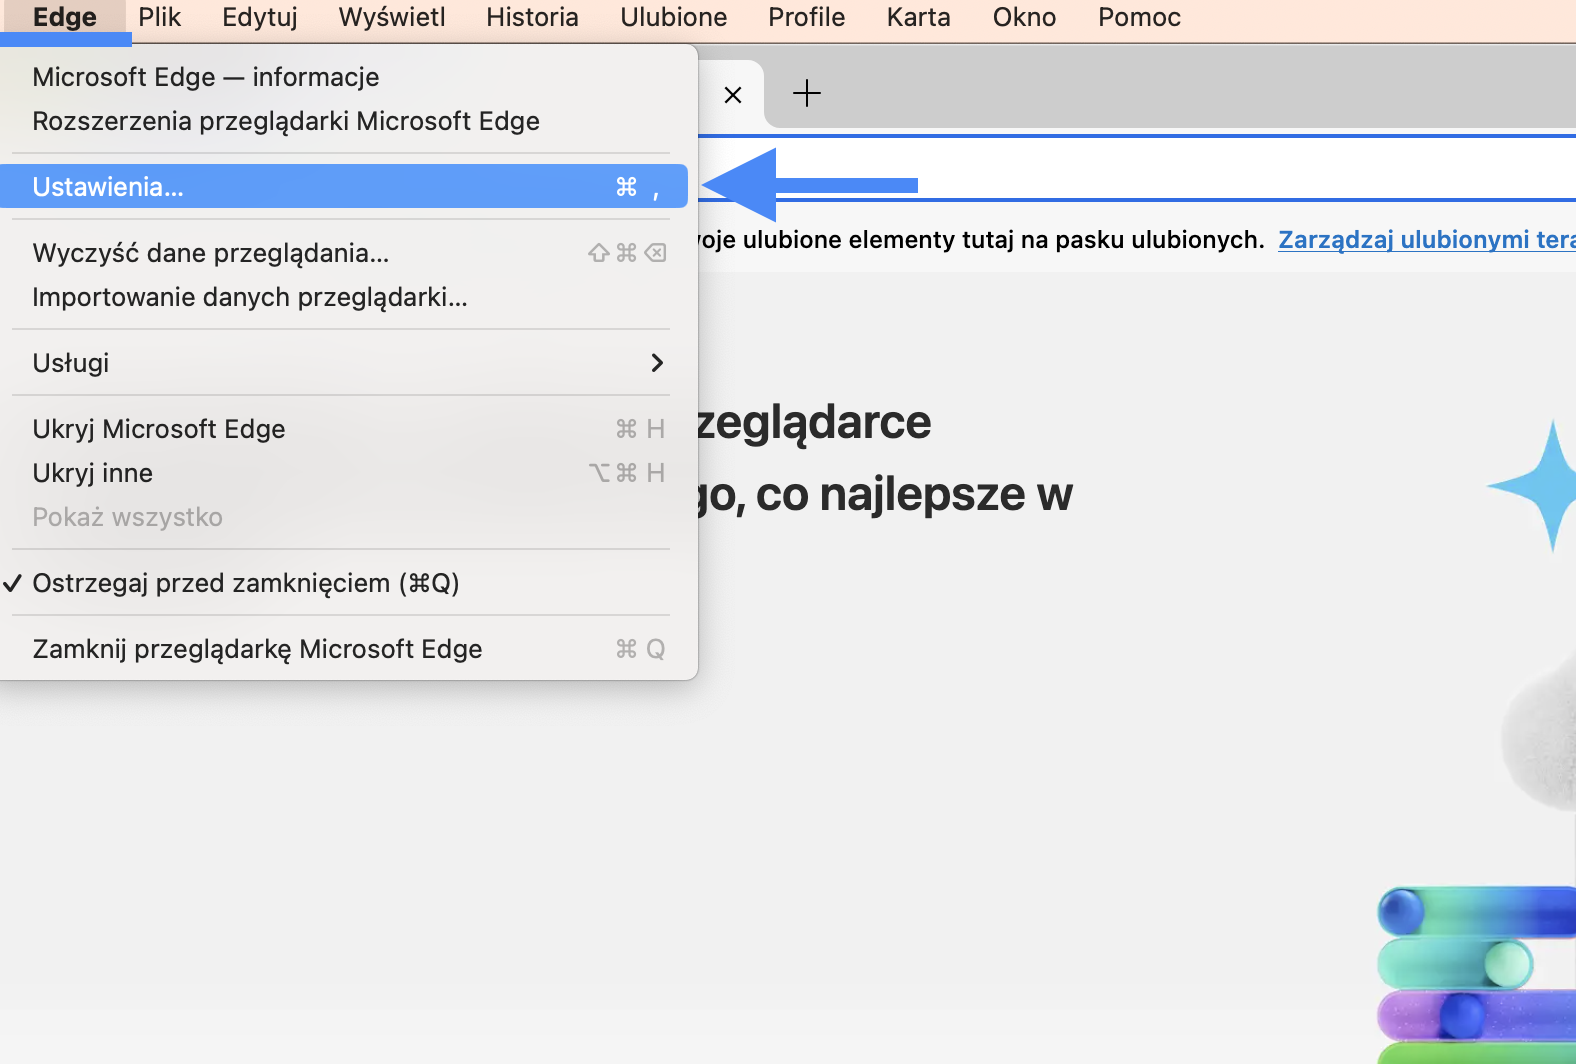
Task: Choose Wyczyść dane przeglądania...
Action: coord(344,253)
